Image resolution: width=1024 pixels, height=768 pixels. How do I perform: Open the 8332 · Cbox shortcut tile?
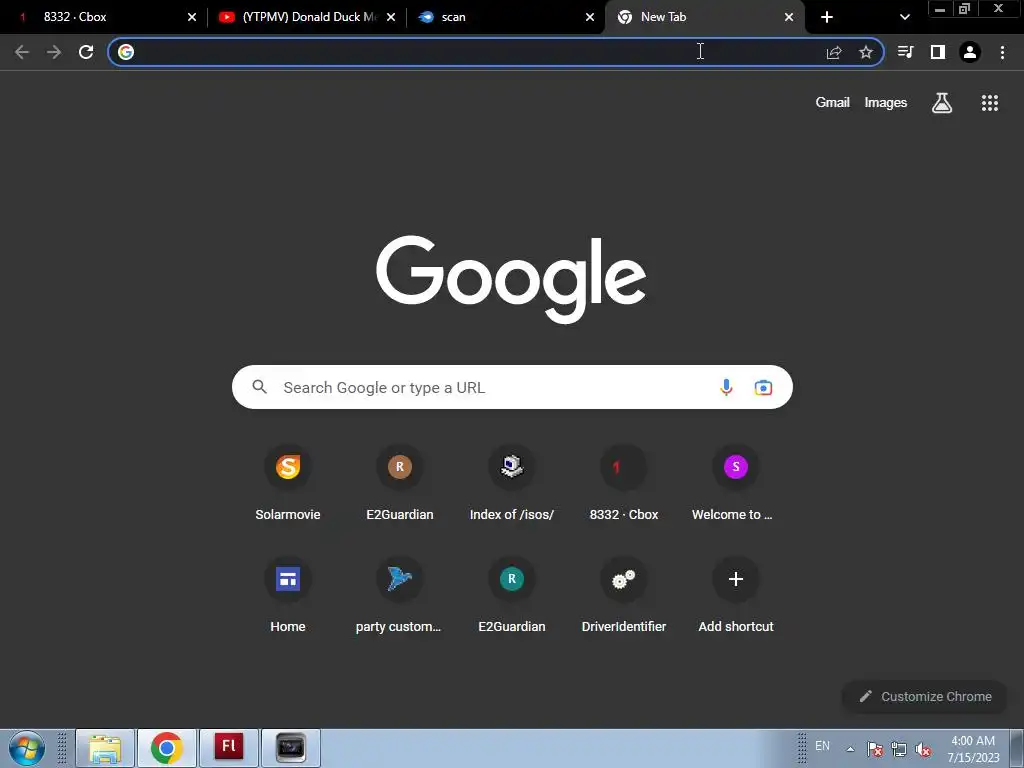(624, 483)
